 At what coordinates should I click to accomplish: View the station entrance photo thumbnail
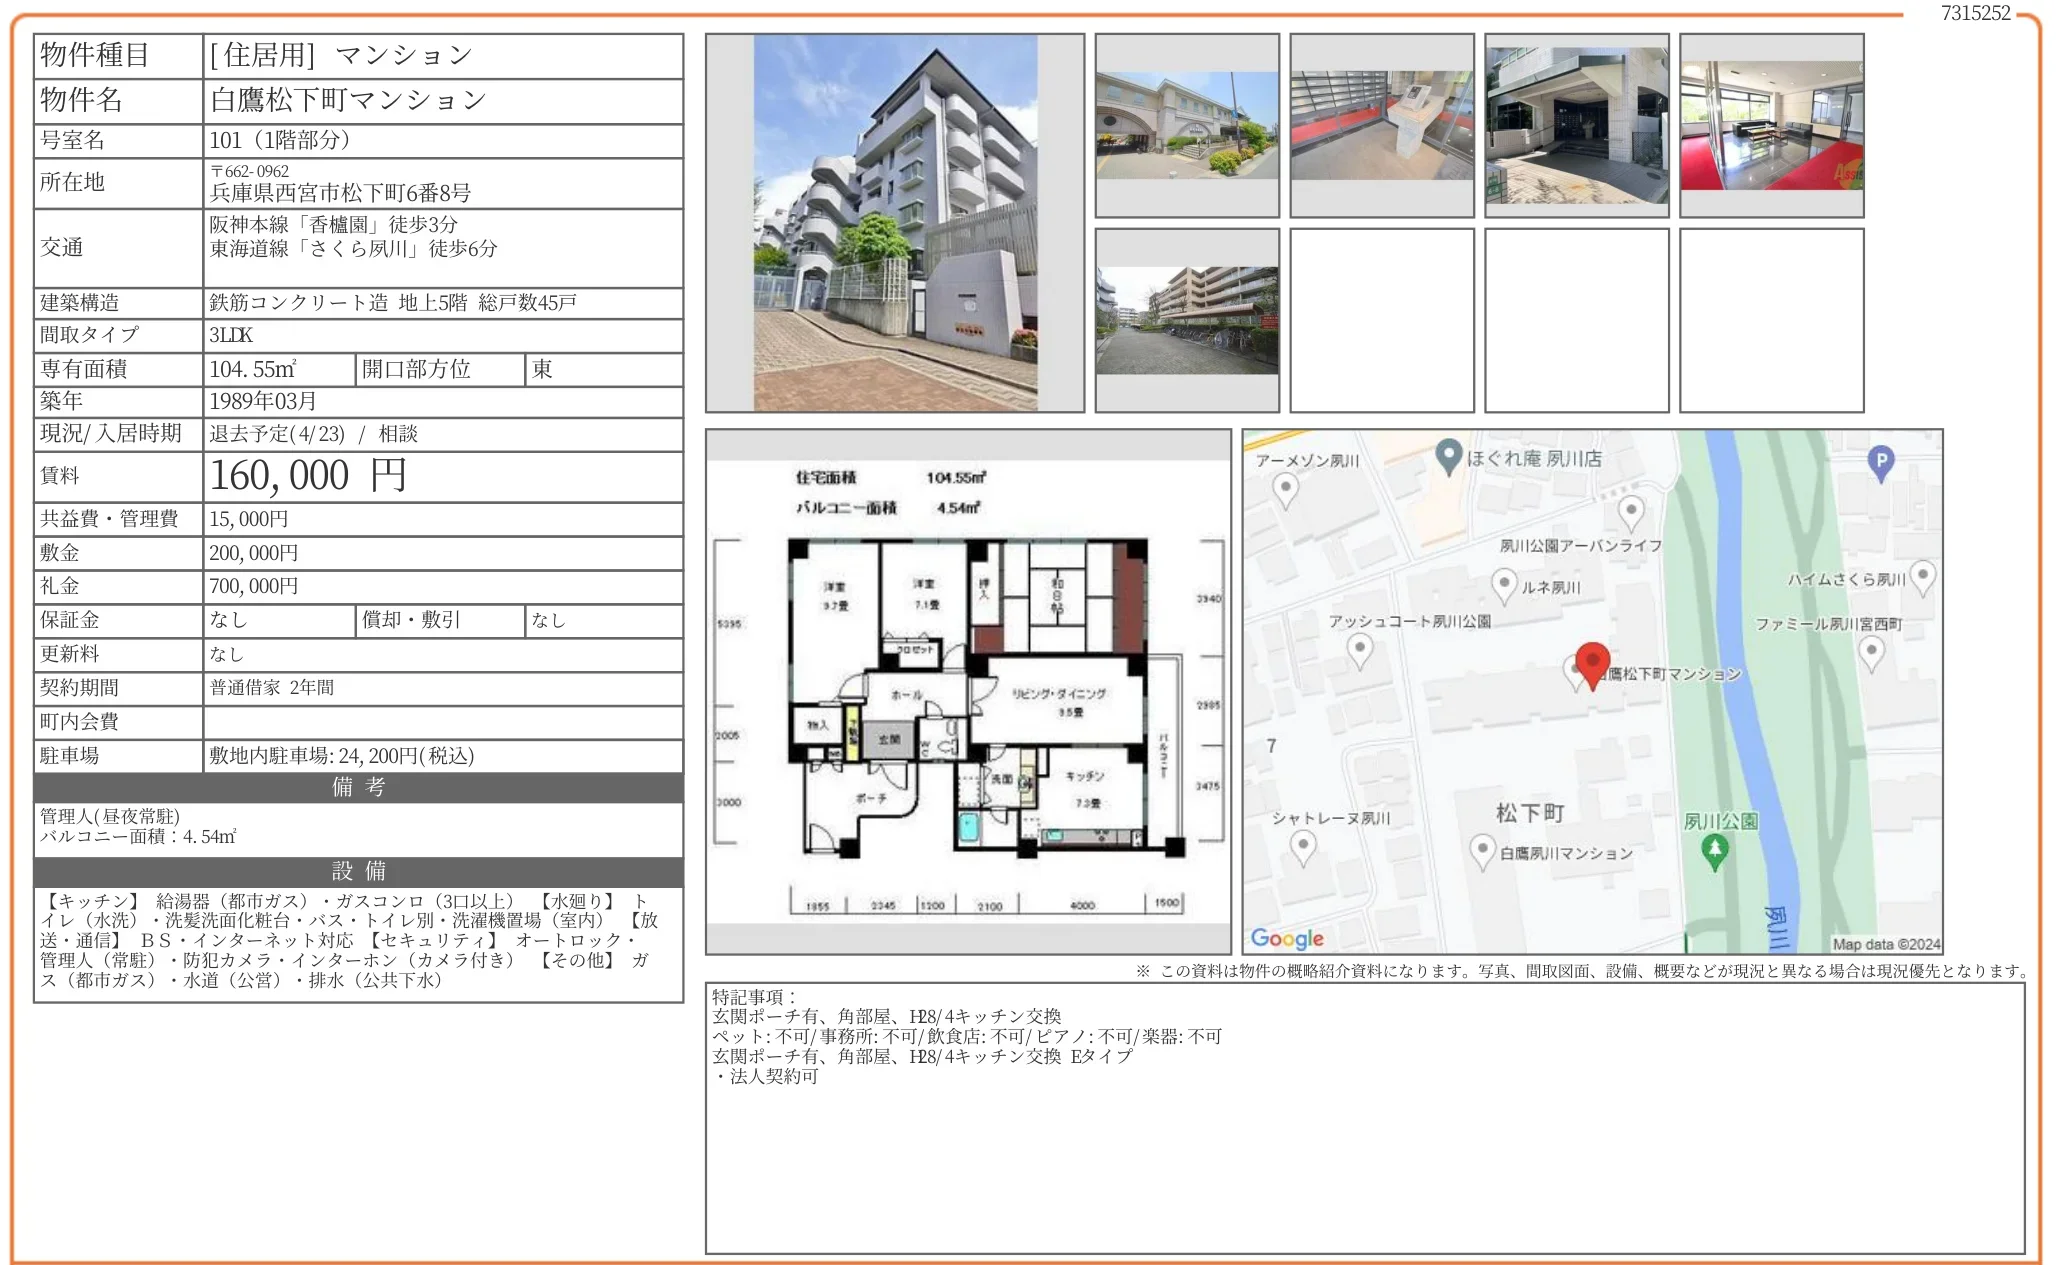(x=1187, y=125)
